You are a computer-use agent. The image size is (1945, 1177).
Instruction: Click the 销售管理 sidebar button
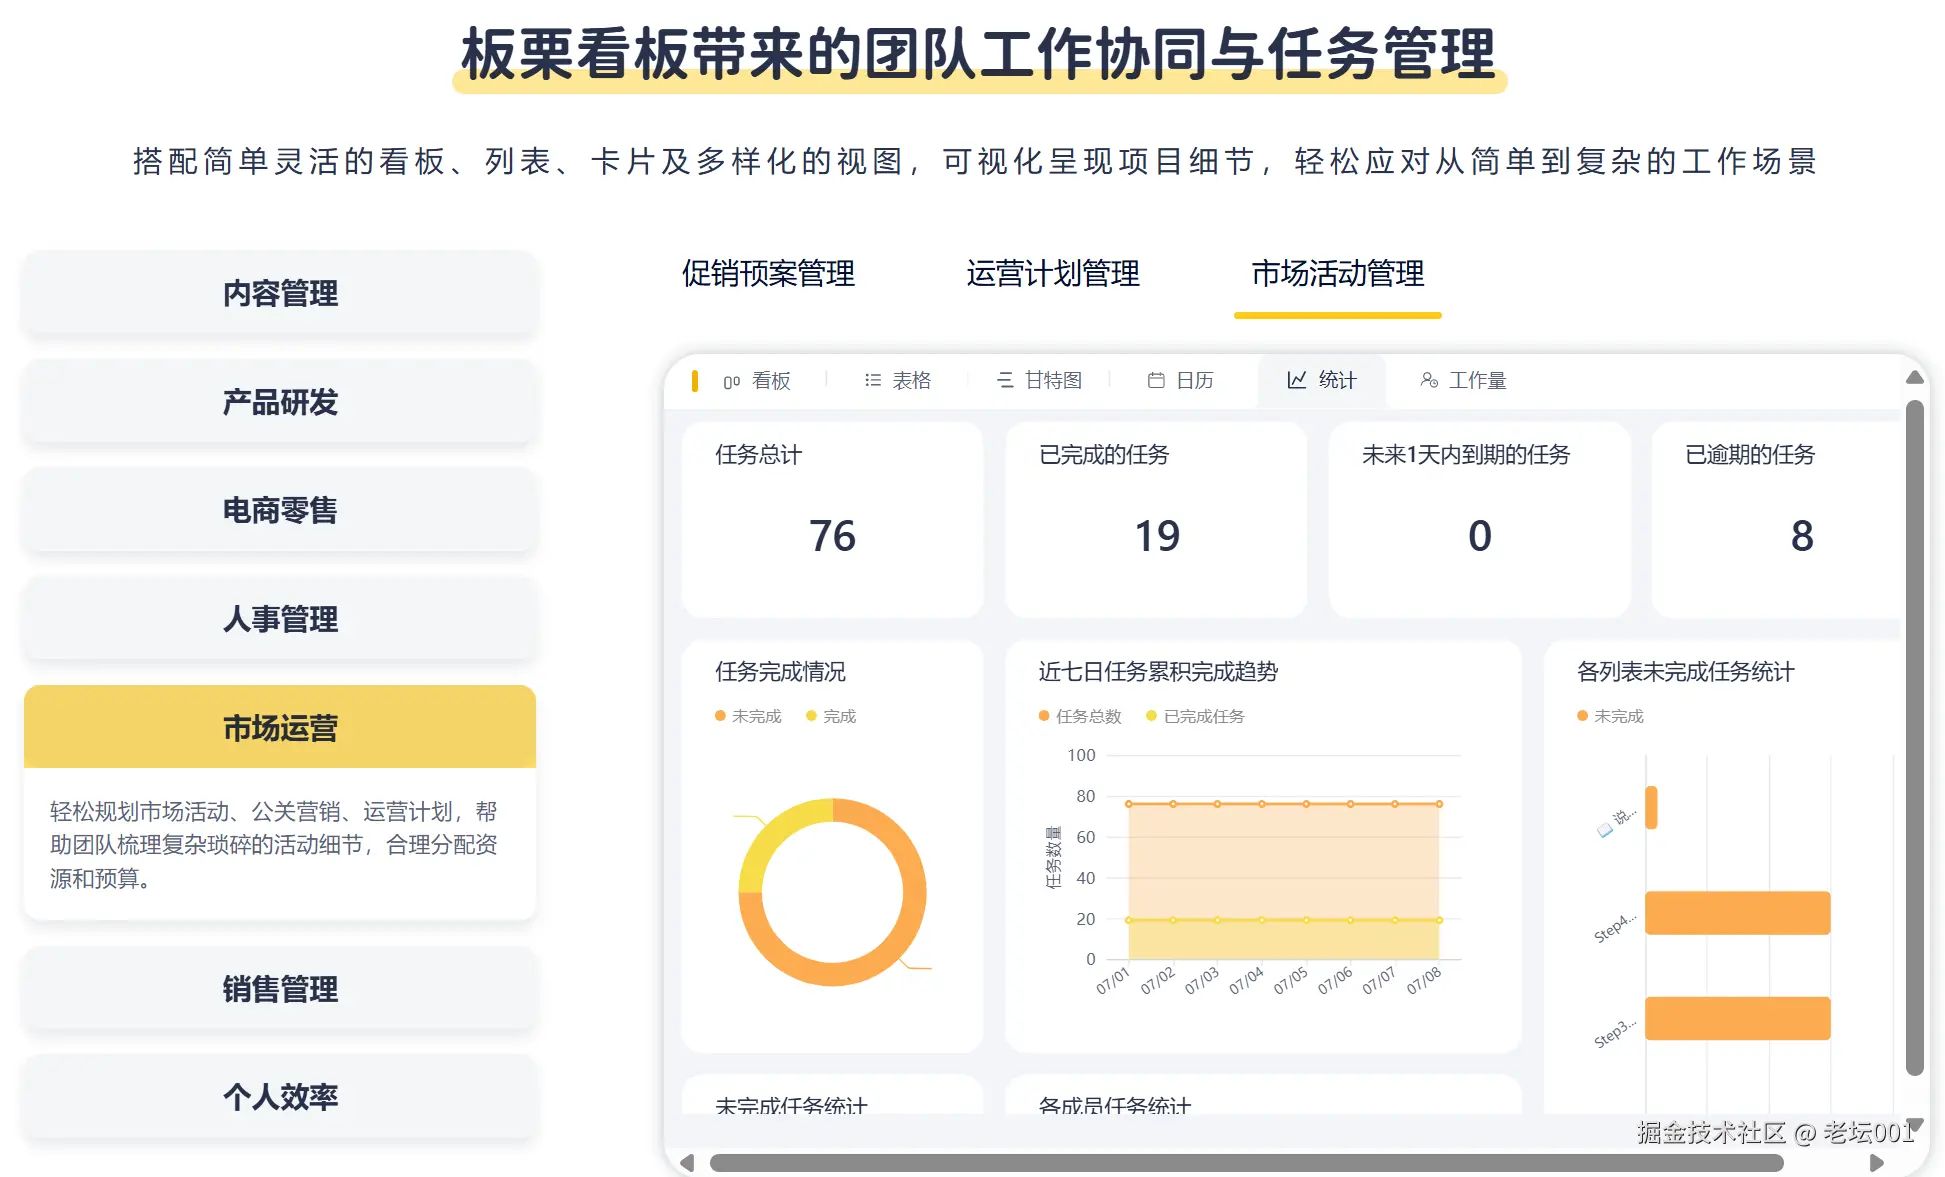(280, 989)
